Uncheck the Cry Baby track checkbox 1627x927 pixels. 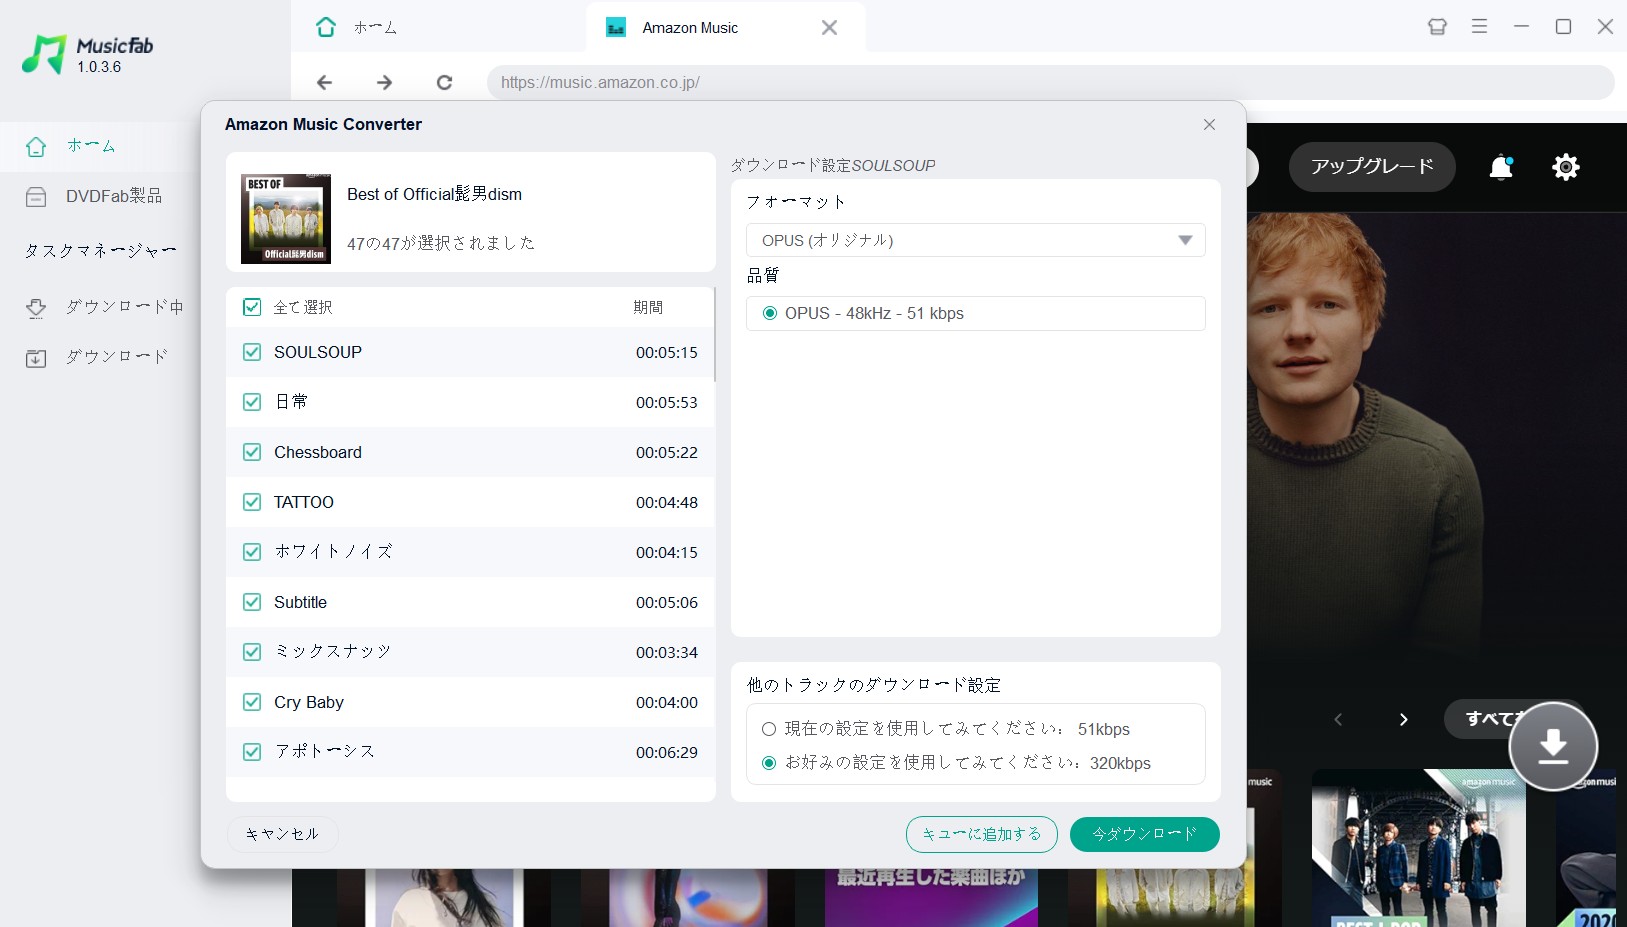pyautogui.click(x=252, y=702)
